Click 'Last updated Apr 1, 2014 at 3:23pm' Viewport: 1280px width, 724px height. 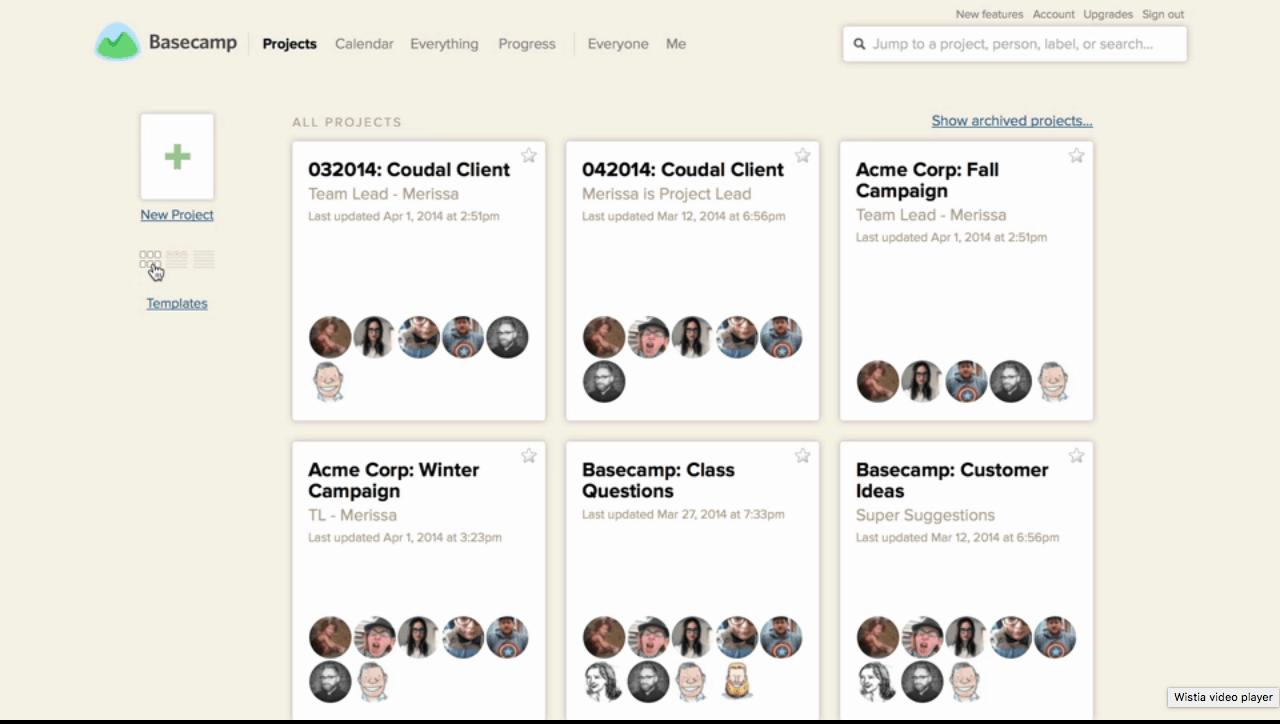[x=405, y=537]
